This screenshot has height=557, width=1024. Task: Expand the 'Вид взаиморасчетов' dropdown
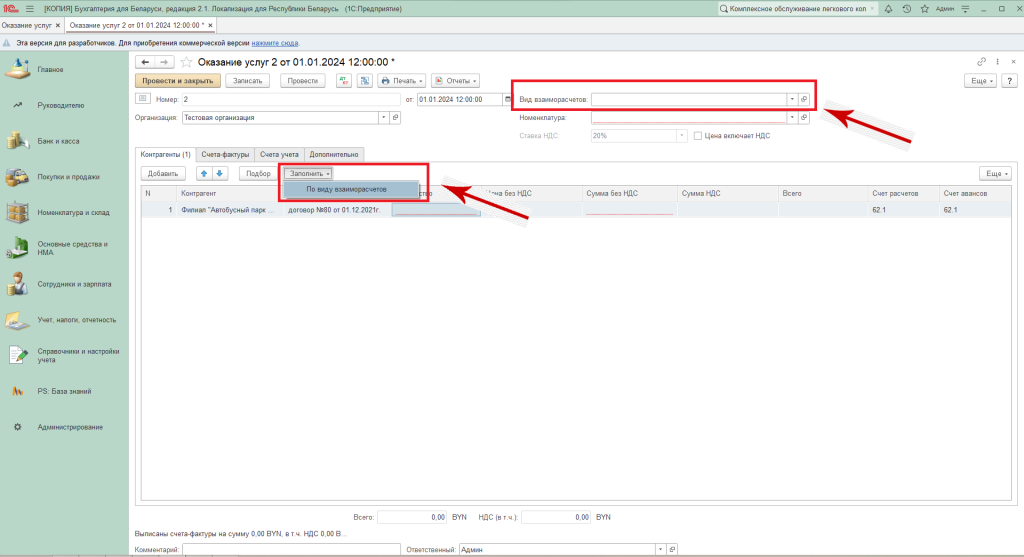(791, 100)
